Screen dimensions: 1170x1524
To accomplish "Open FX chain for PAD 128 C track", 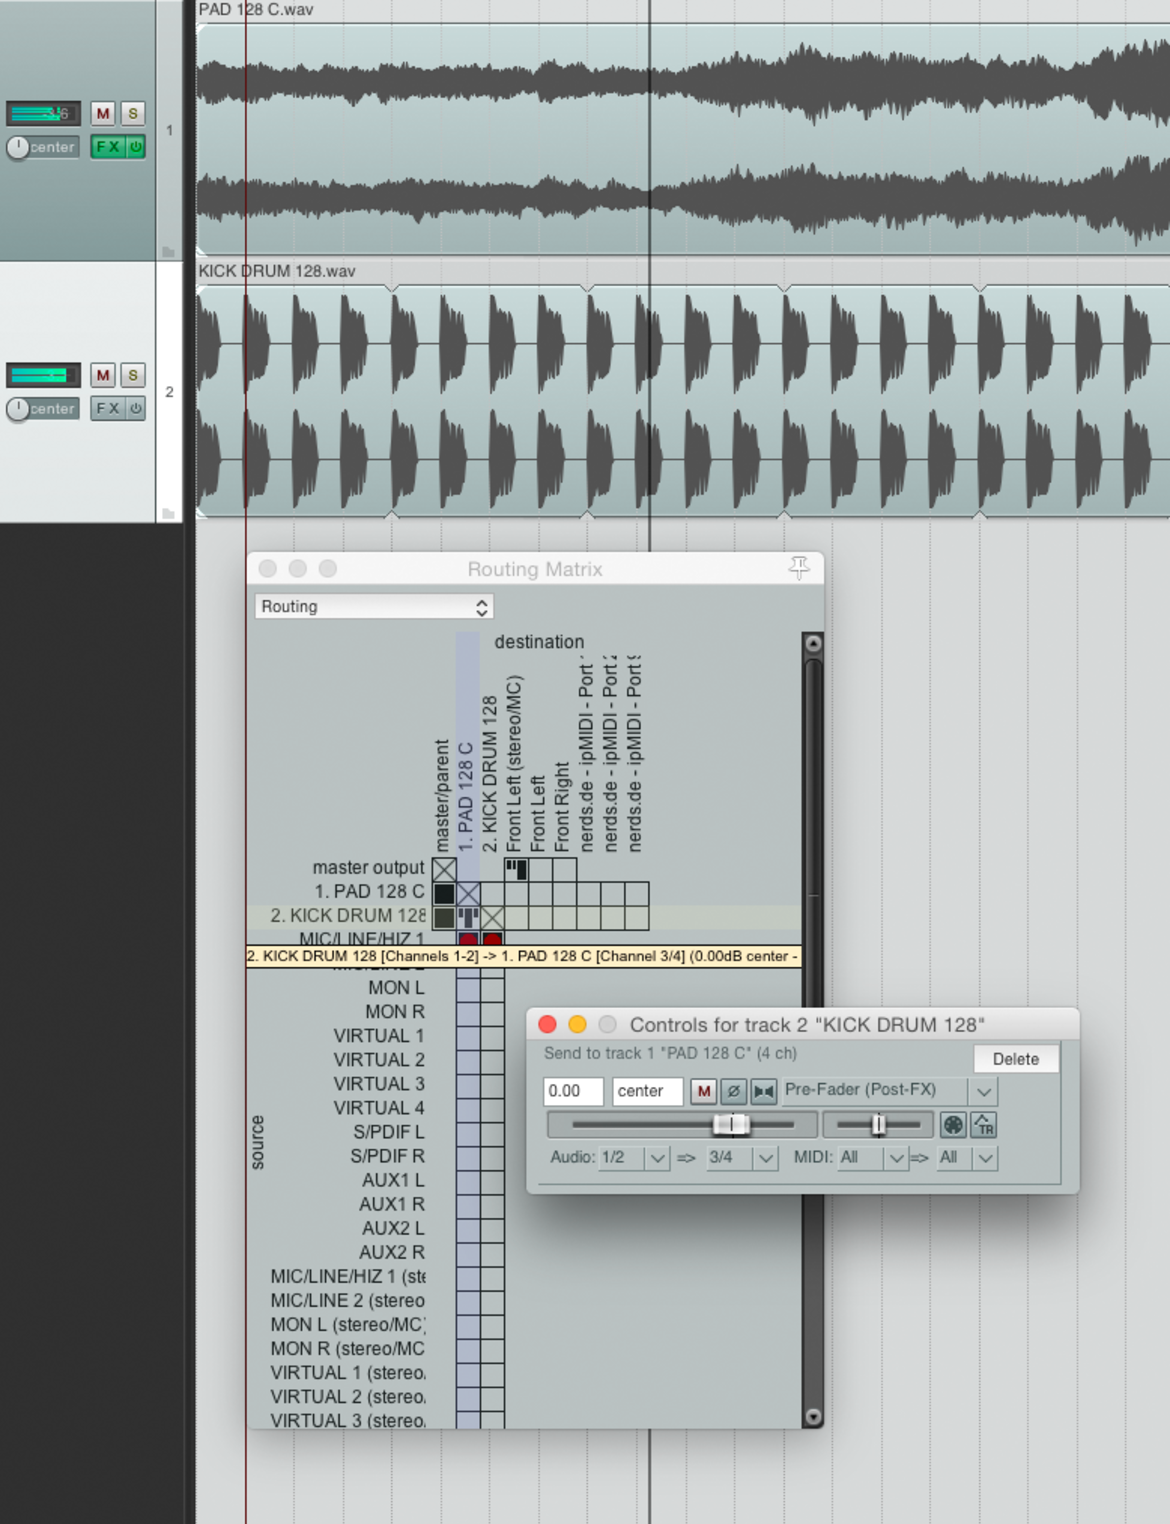I will [x=107, y=147].
